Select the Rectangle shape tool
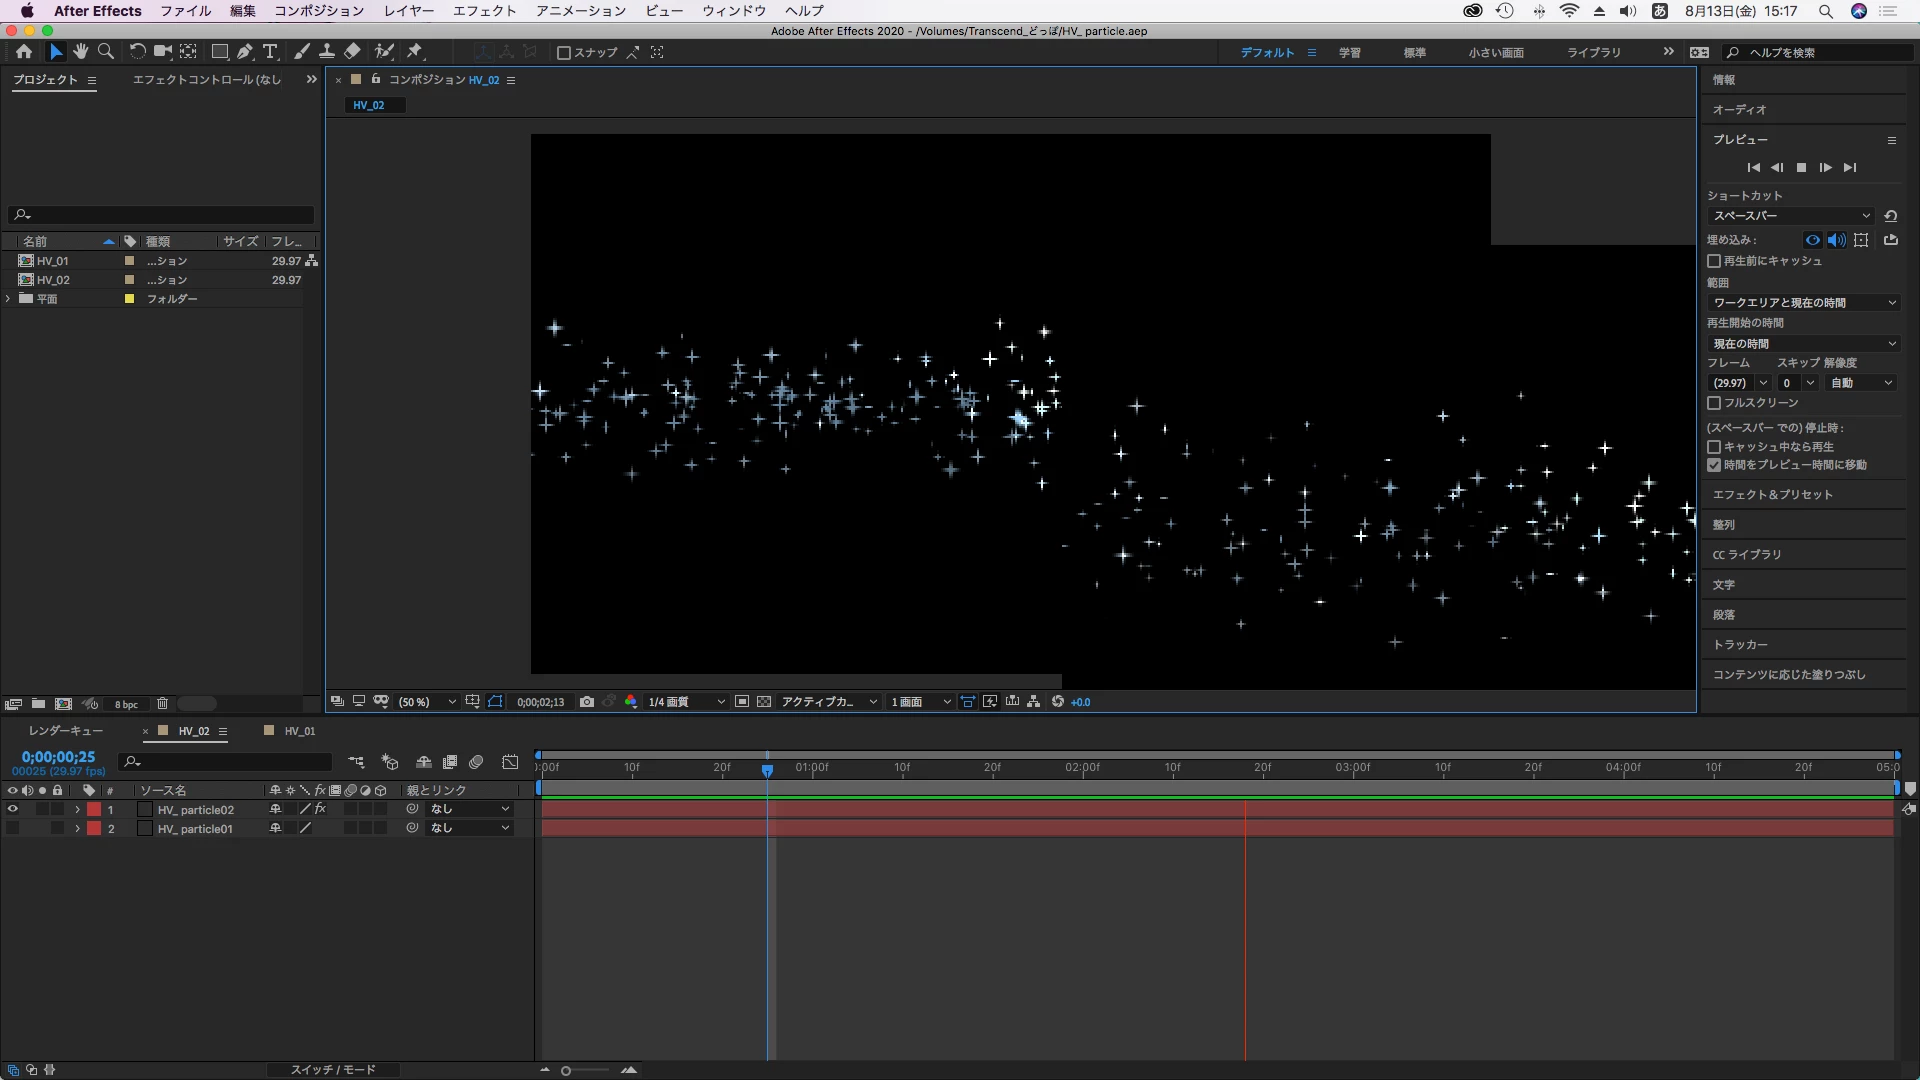 219,52
